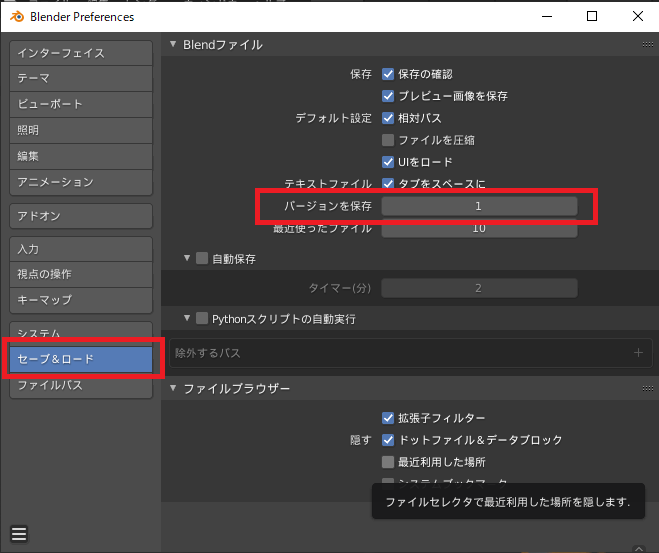Click plus icon in excluded paths field
This screenshot has height=553, width=659.
click(x=638, y=353)
